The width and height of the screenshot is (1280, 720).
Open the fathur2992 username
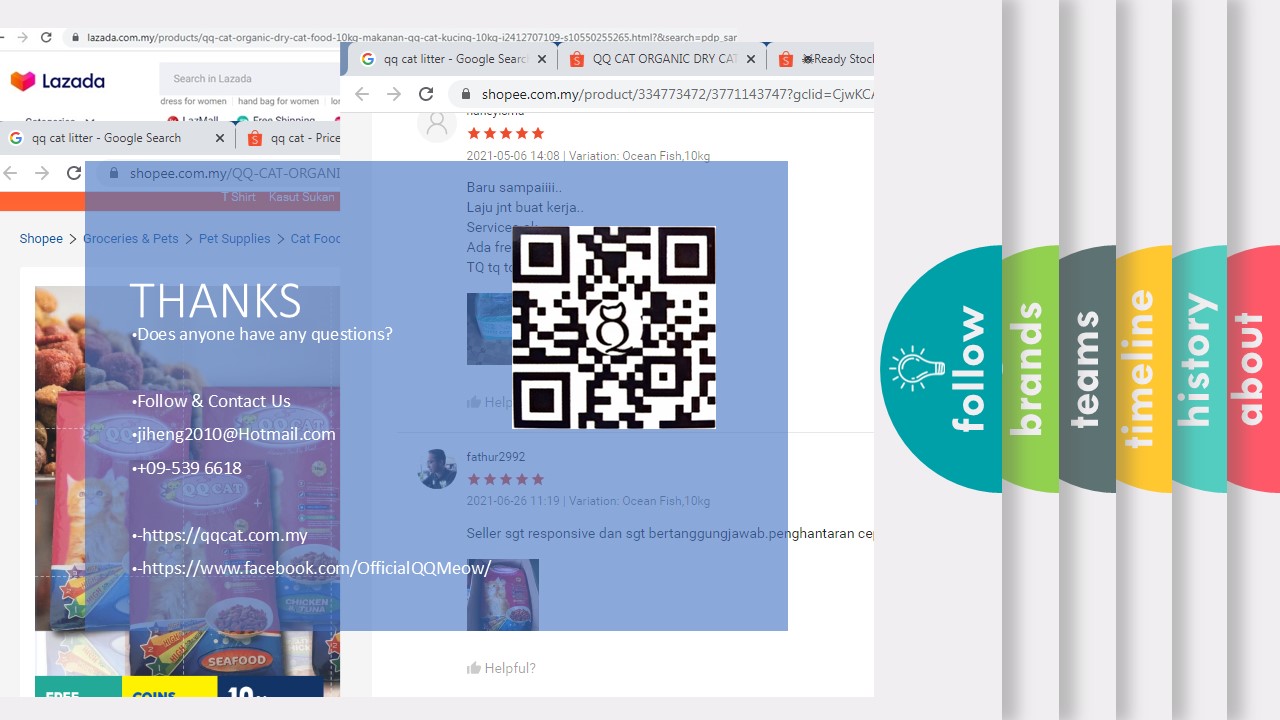point(495,457)
